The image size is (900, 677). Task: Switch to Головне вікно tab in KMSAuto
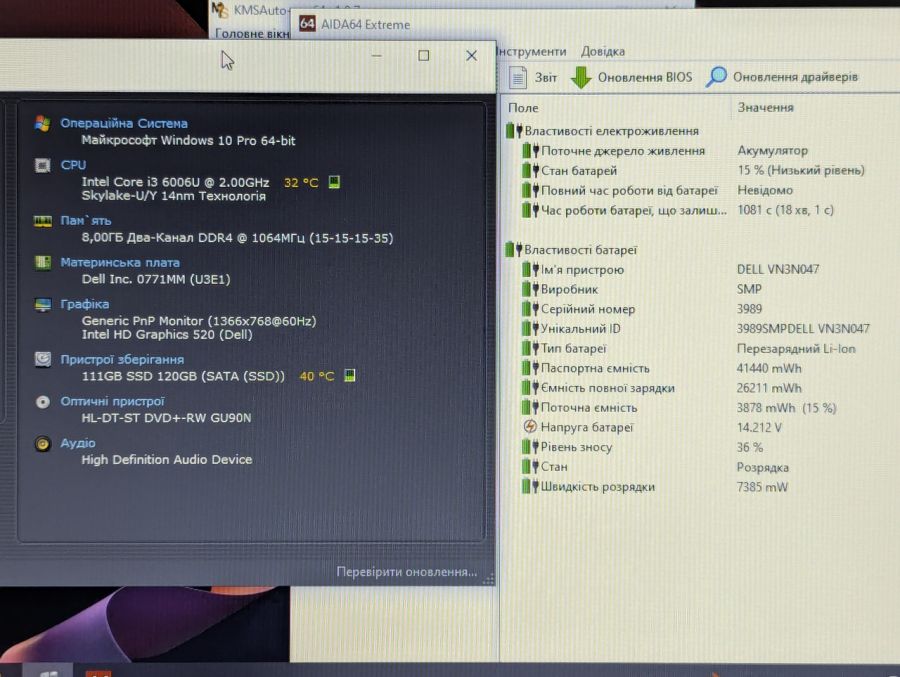point(252,33)
